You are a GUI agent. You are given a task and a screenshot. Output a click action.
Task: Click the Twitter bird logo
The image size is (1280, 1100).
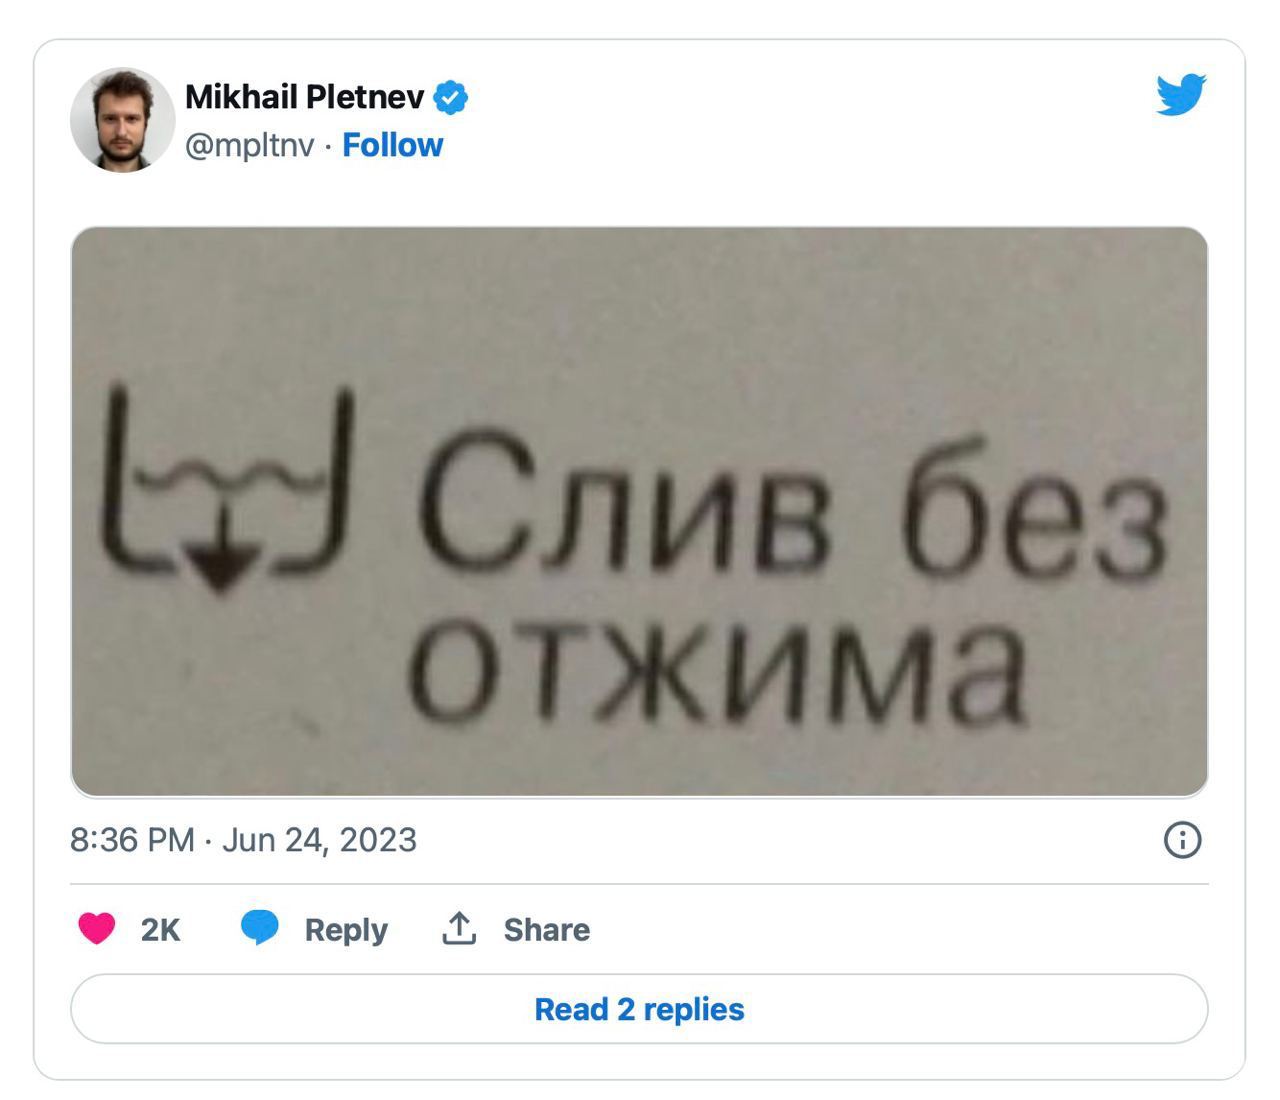tap(1181, 95)
